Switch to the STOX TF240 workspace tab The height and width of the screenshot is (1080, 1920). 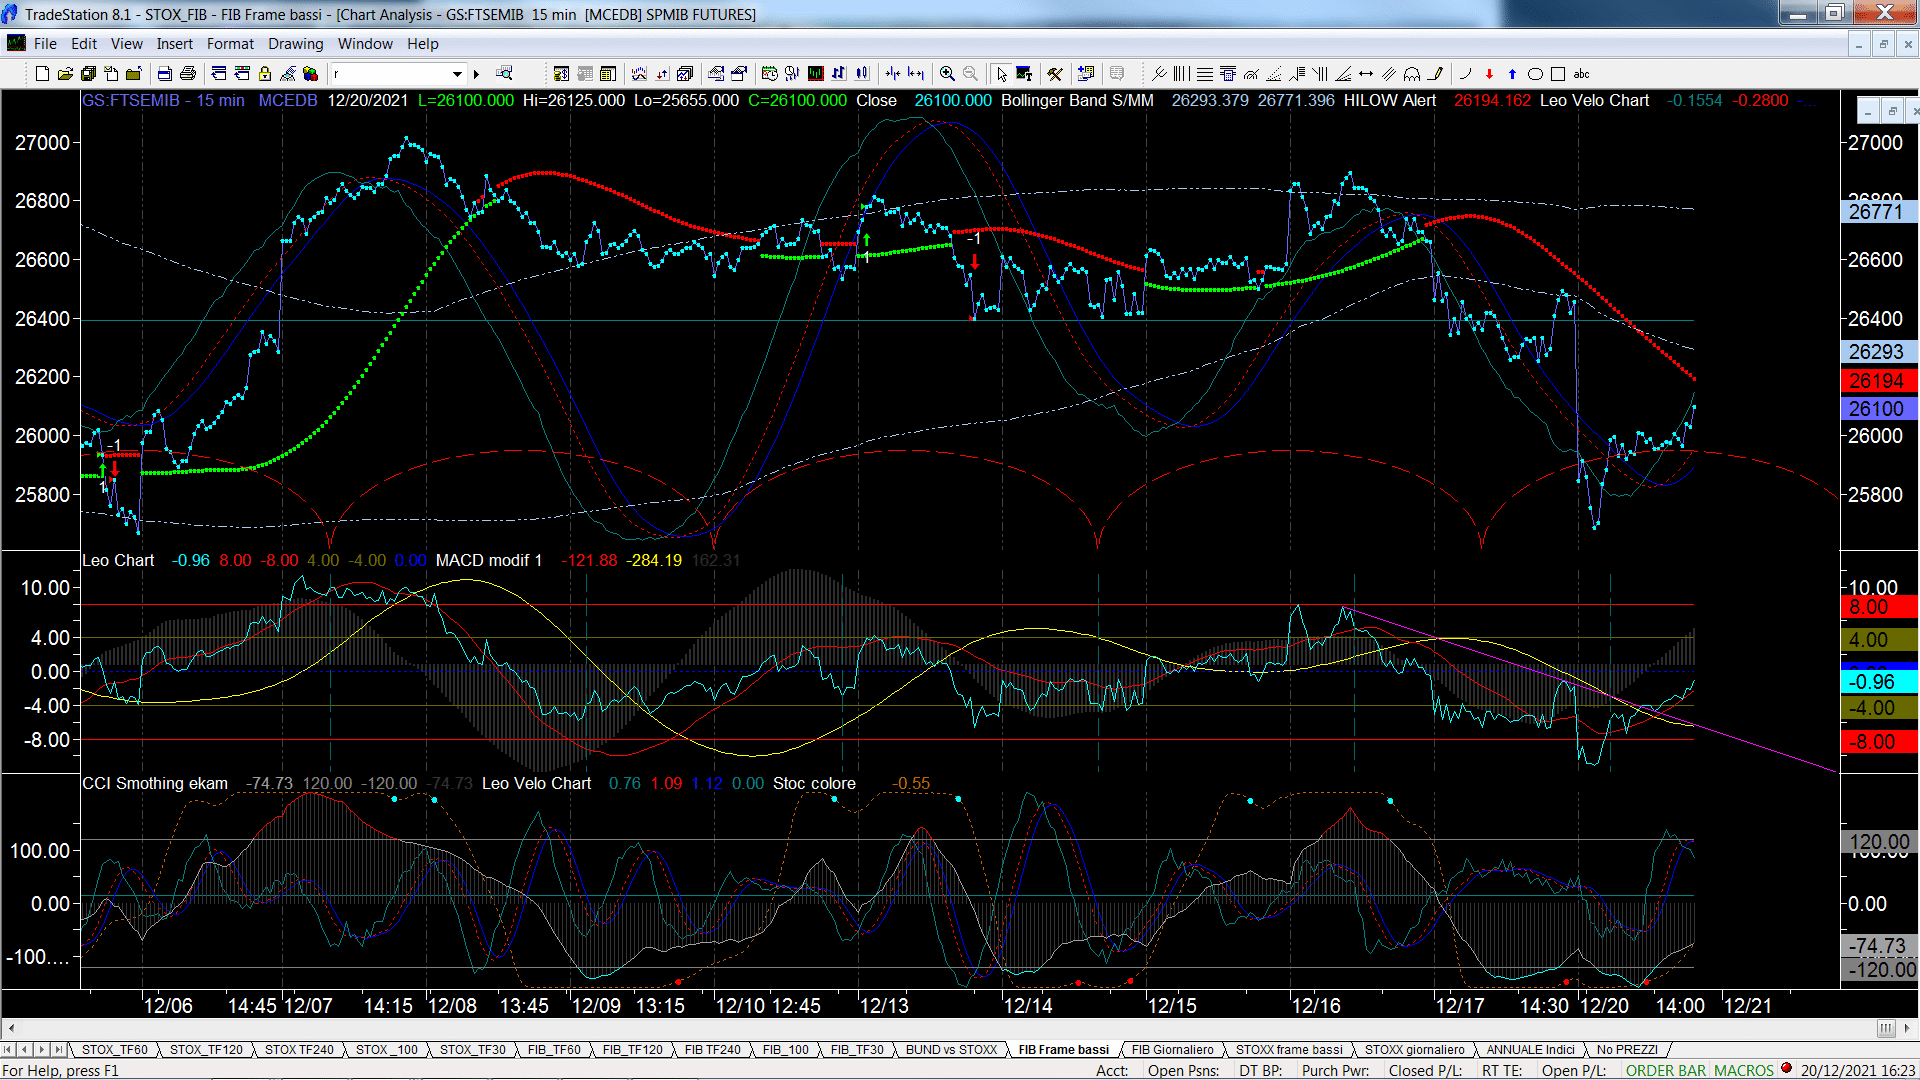click(x=299, y=1050)
